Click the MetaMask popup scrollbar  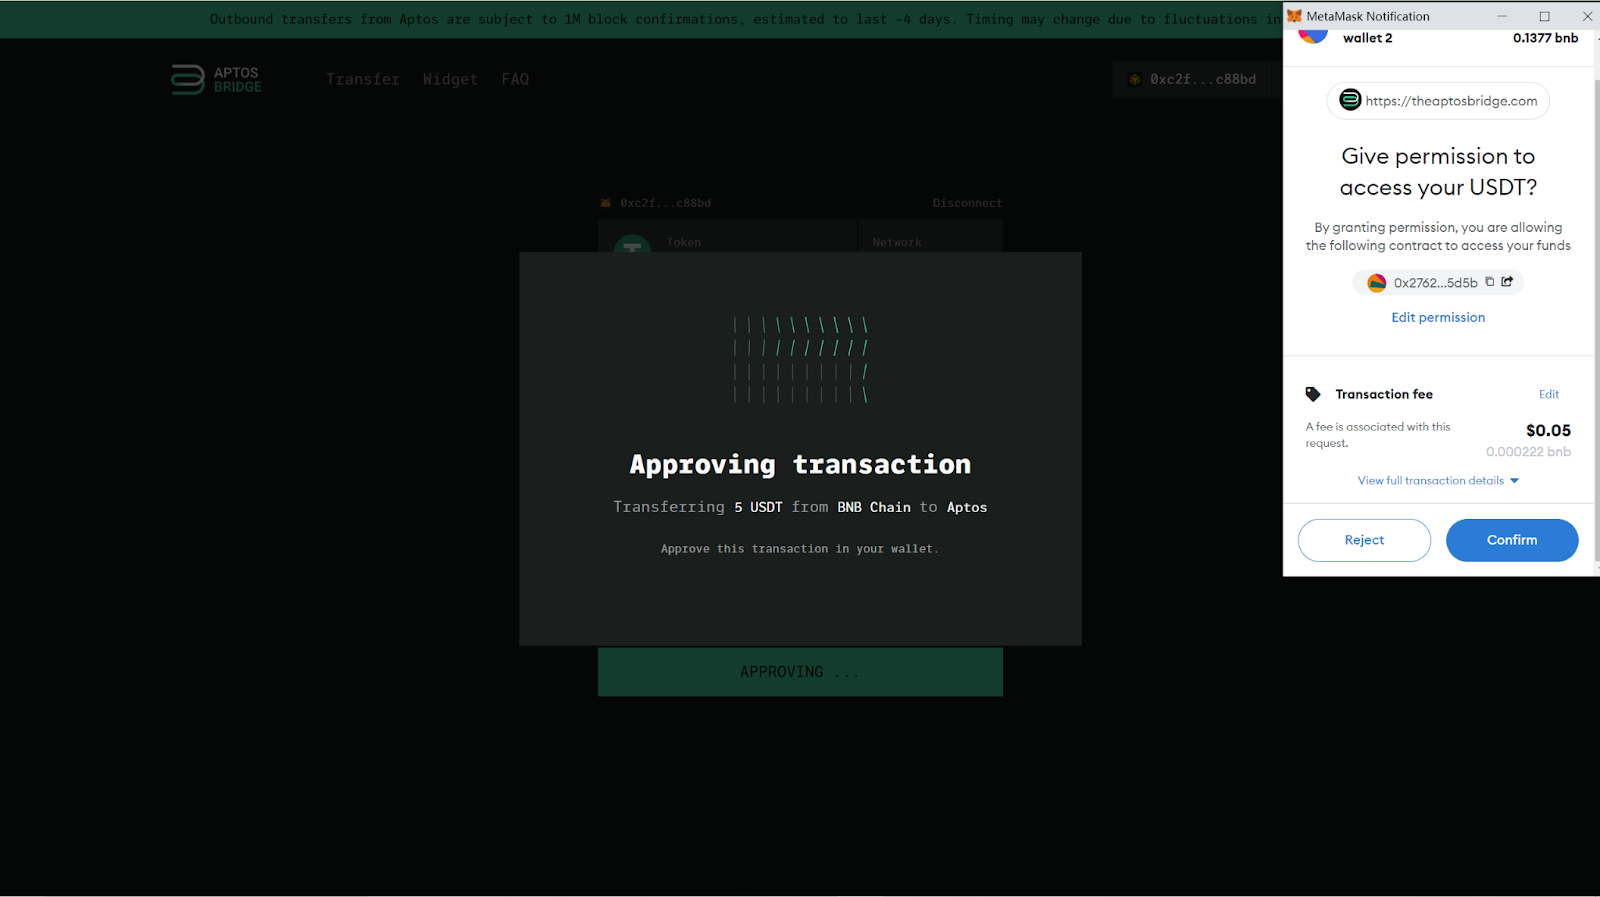pyautogui.click(x=1596, y=320)
